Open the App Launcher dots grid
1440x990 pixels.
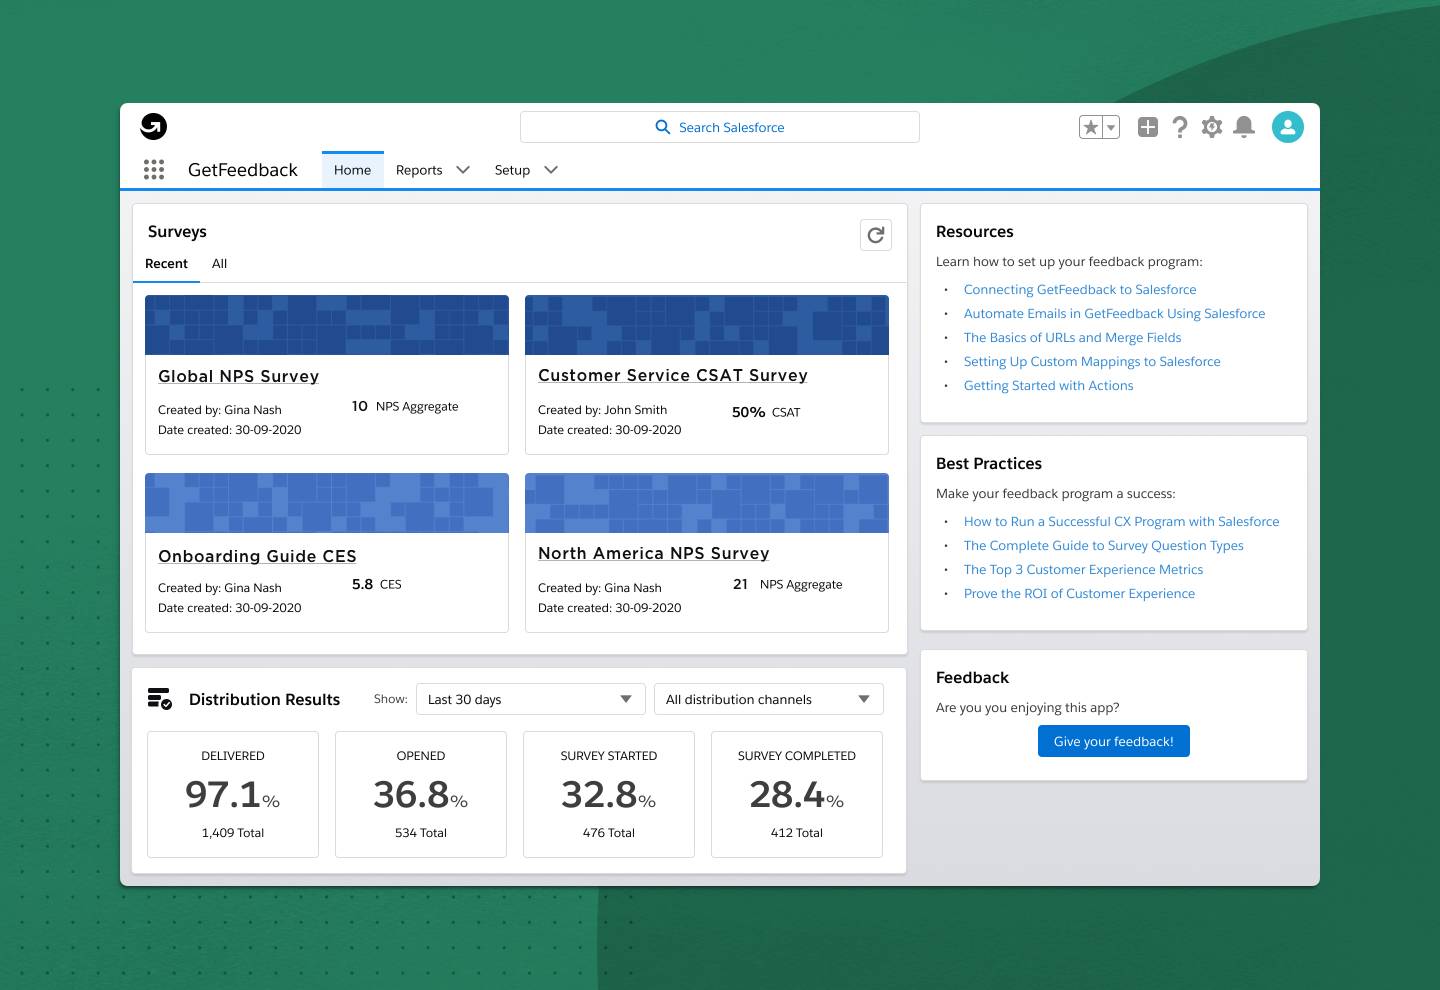(x=154, y=170)
